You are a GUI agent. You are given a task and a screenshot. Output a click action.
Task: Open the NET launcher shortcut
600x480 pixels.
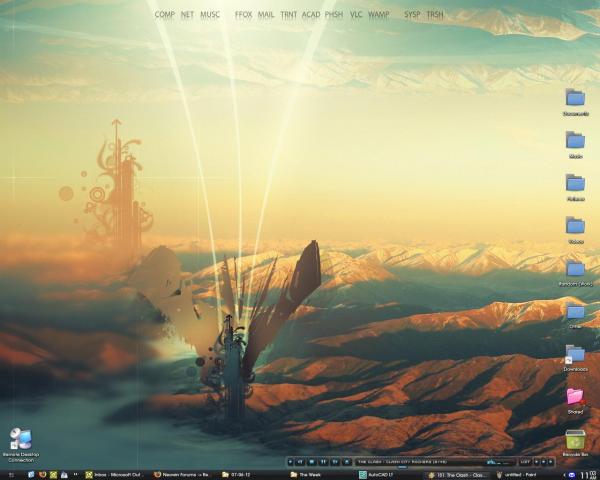coord(187,15)
